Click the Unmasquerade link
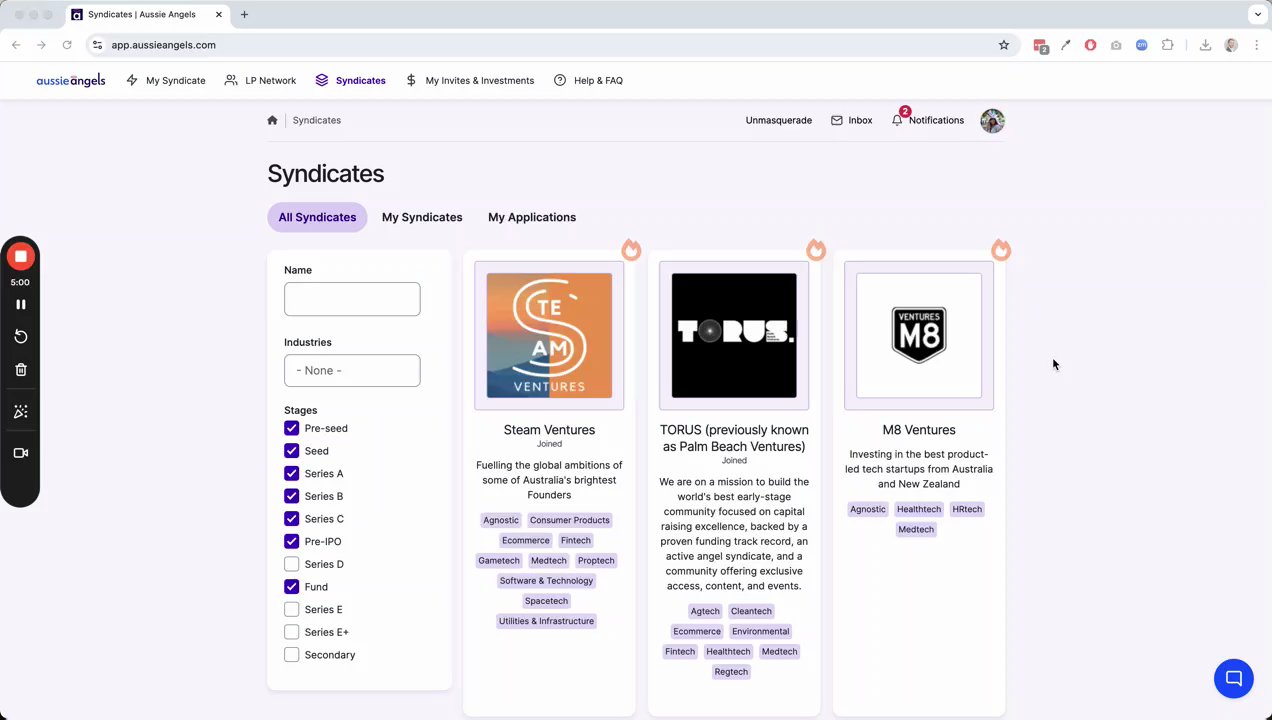The image size is (1272, 720). [x=779, y=120]
